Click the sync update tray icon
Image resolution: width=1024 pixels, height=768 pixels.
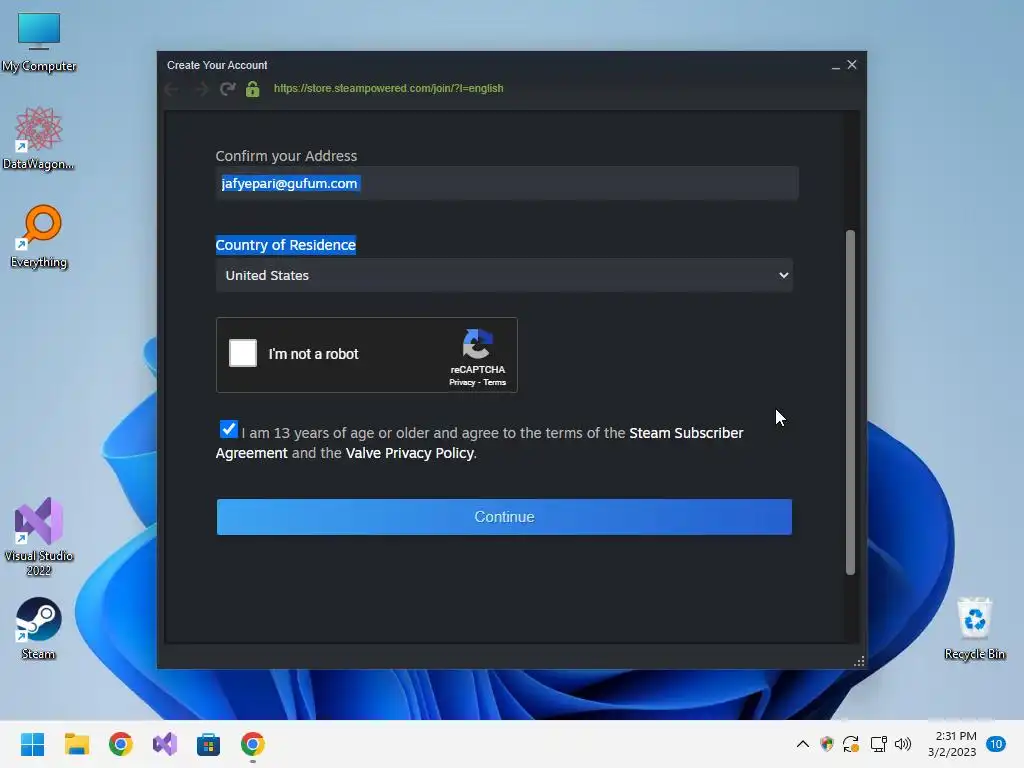point(851,744)
